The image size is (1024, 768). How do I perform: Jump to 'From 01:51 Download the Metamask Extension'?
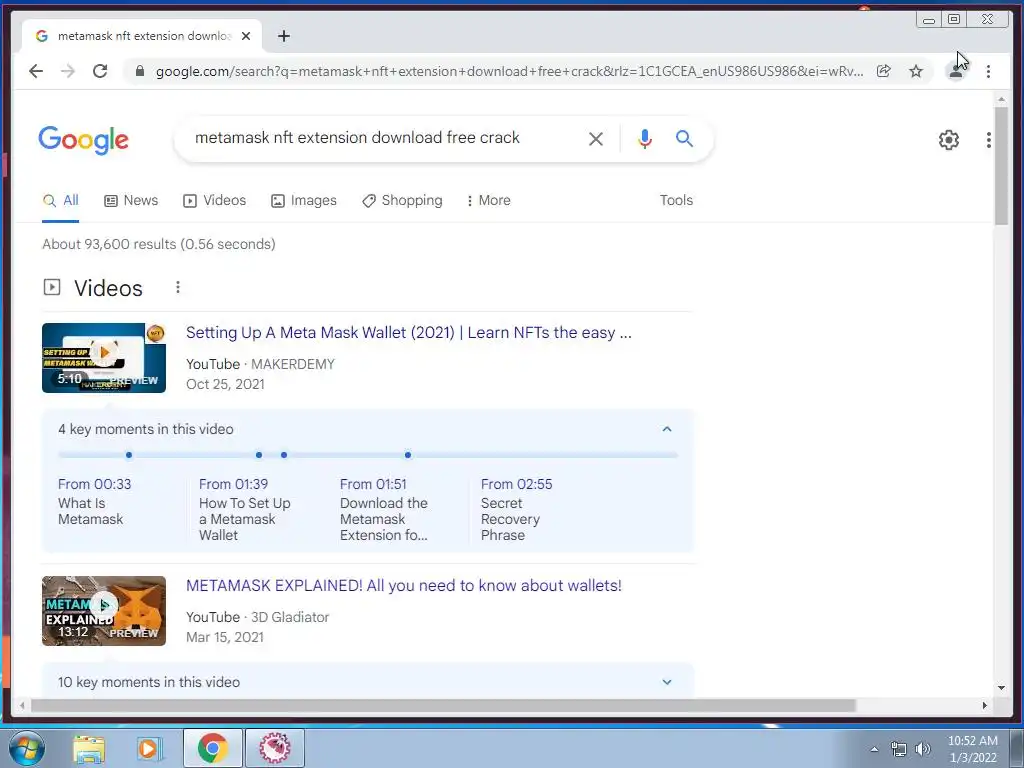pos(384,509)
